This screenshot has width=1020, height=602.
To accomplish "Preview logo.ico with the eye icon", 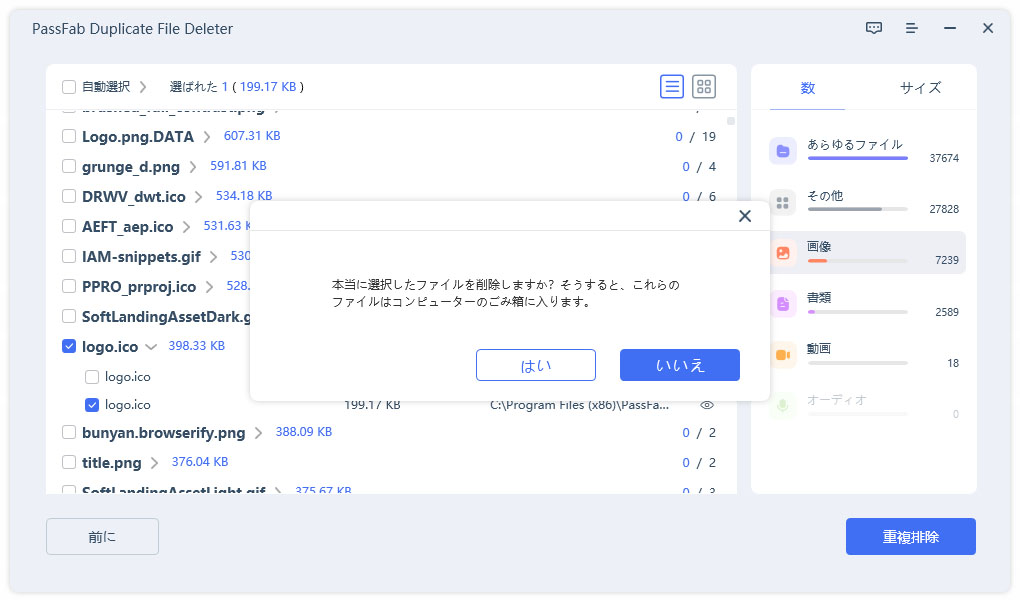I will pyautogui.click(x=706, y=405).
